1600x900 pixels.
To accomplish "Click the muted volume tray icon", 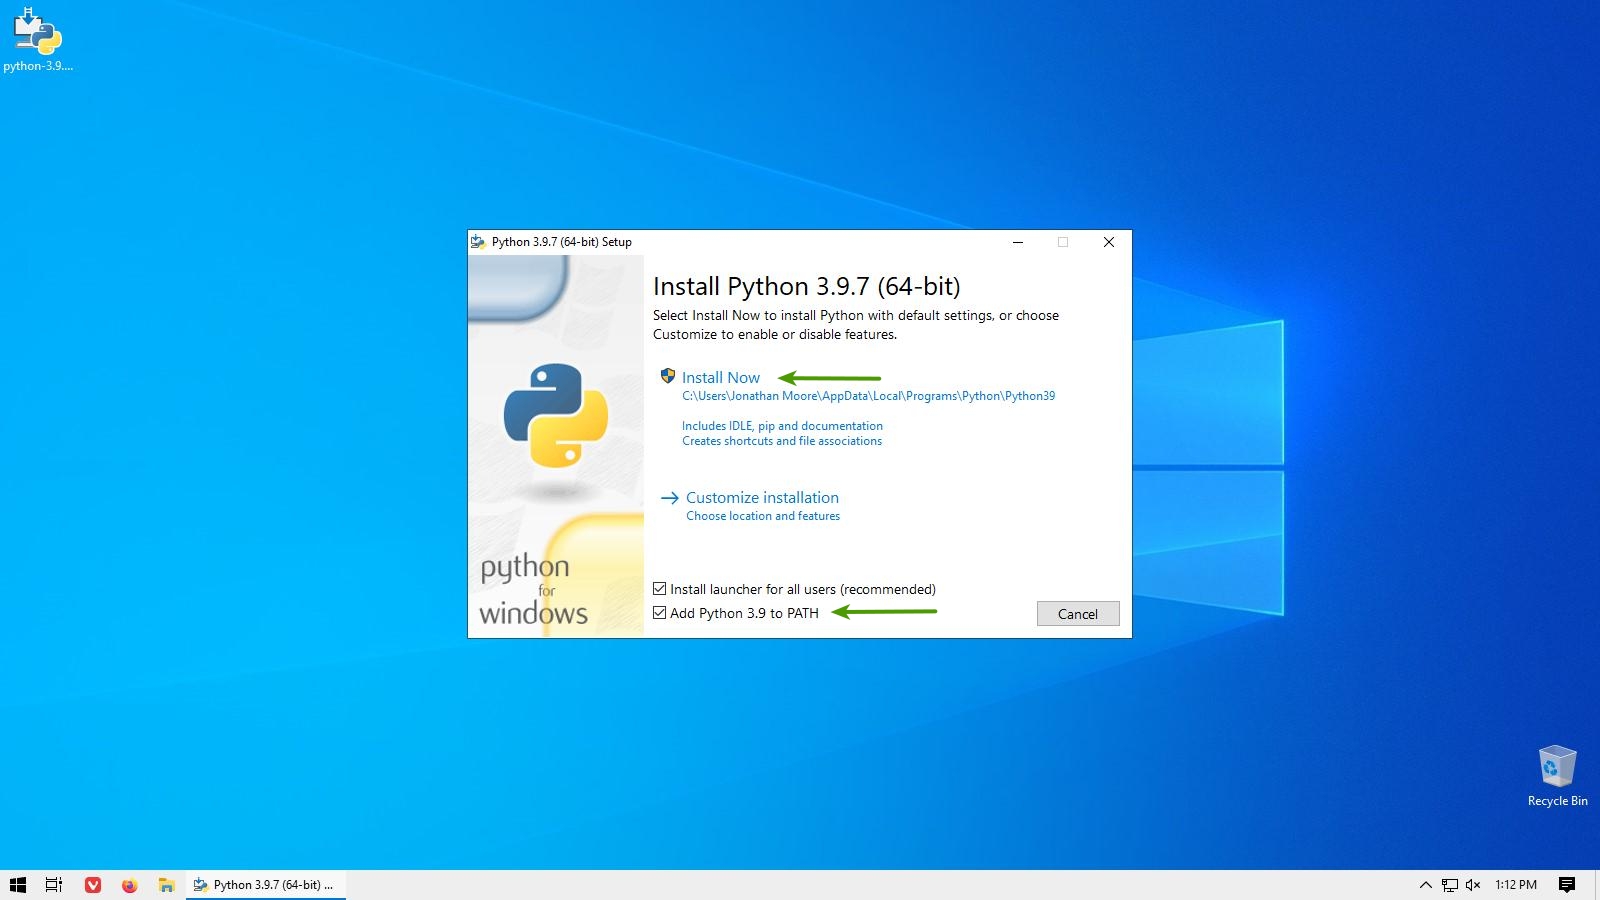I will point(1473,885).
